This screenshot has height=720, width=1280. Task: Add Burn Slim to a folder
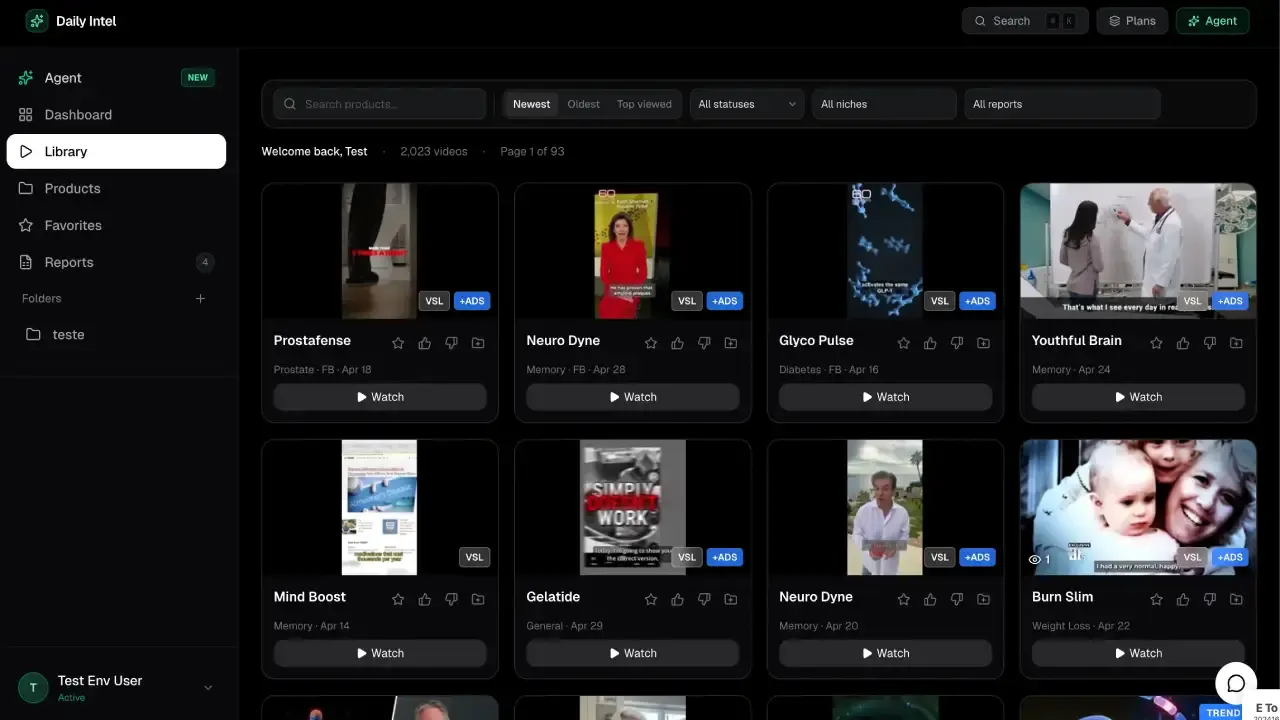(x=1237, y=599)
